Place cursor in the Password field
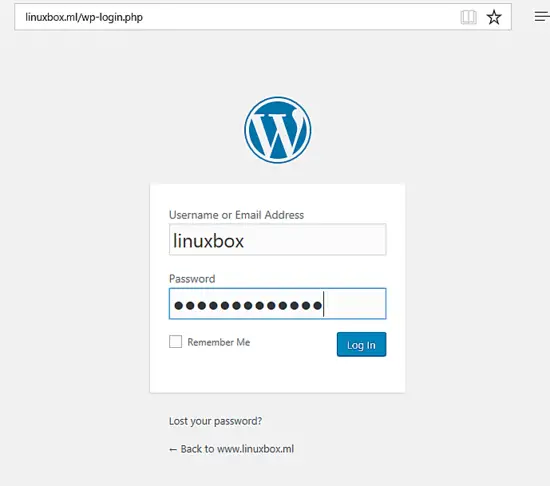Image resolution: width=550 pixels, height=486 pixels. coord(277,304)
